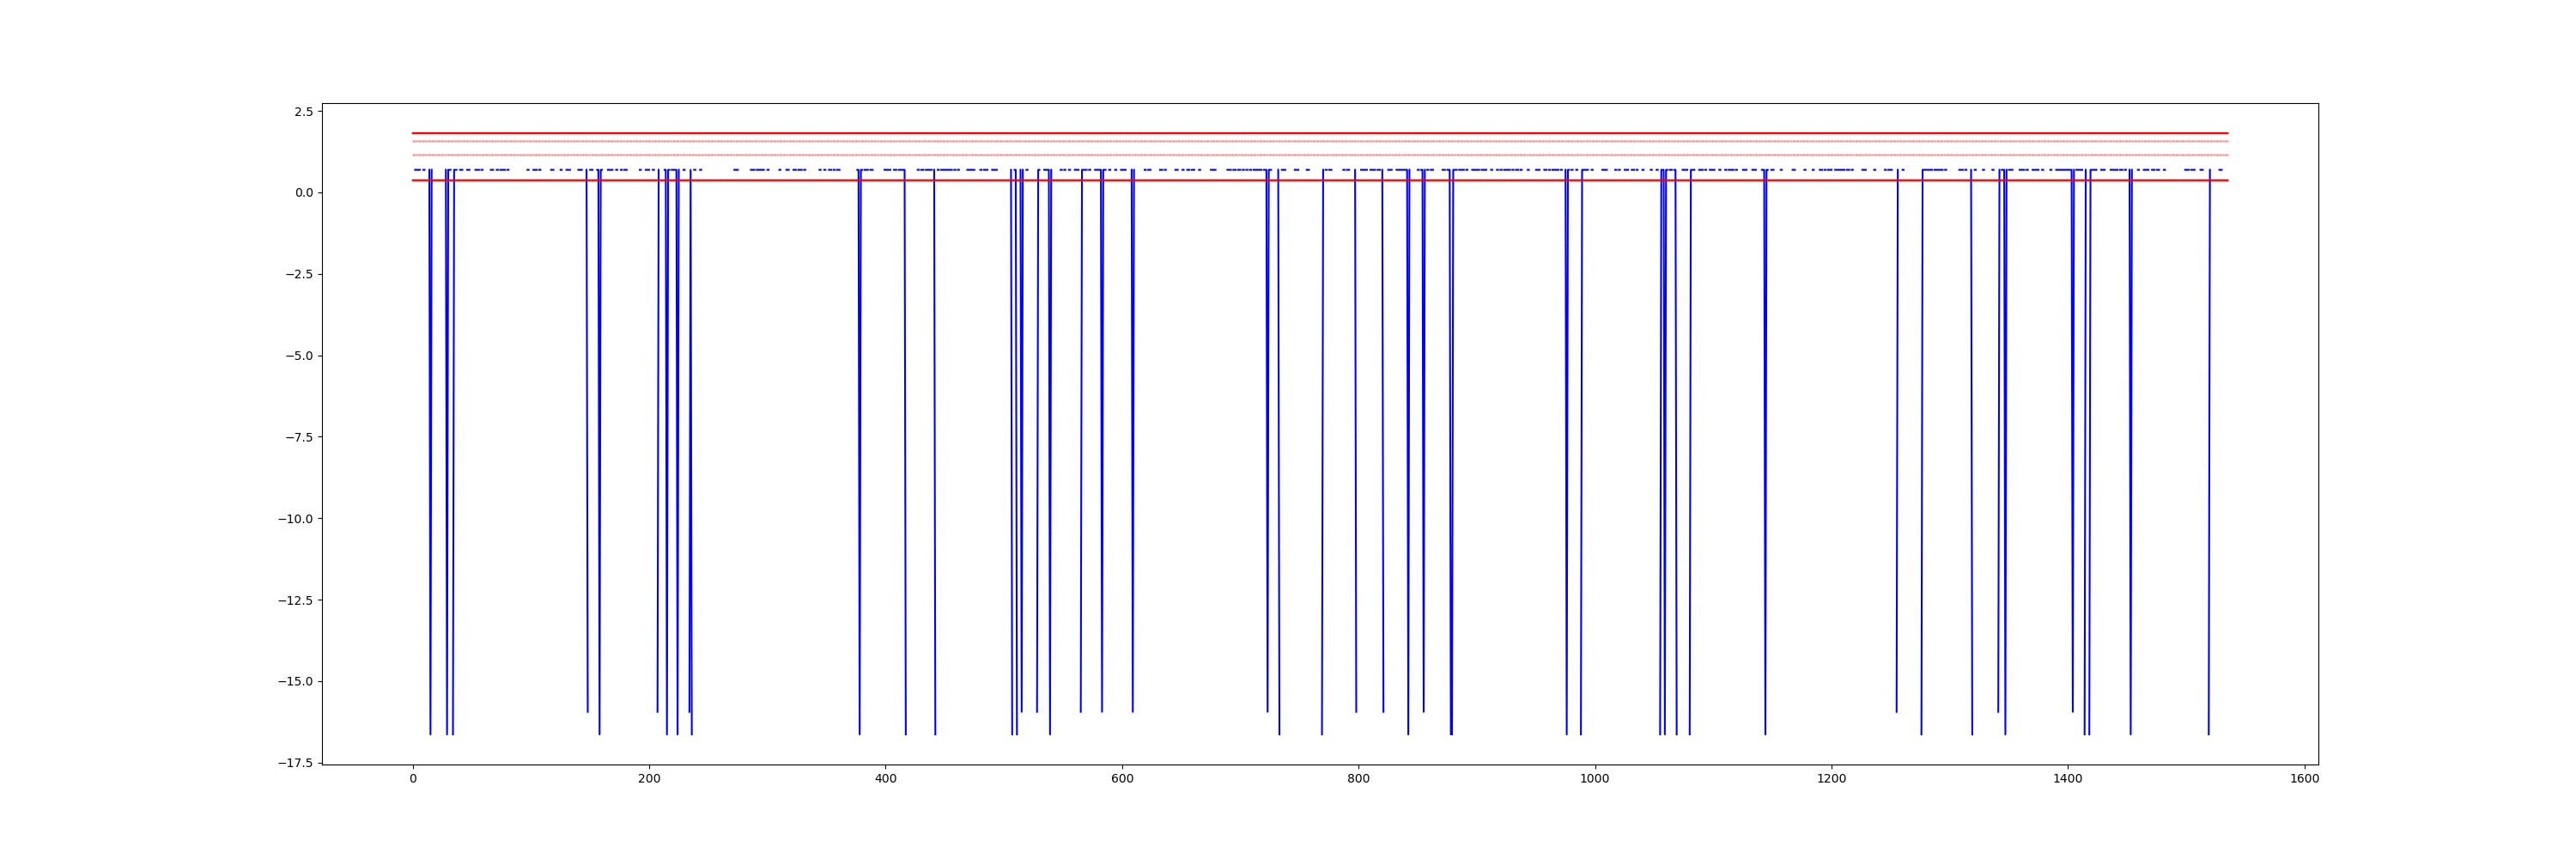2576x859 pixels.
Task: Click the y-axis tick label −2.5
Action: coord(299,275)
